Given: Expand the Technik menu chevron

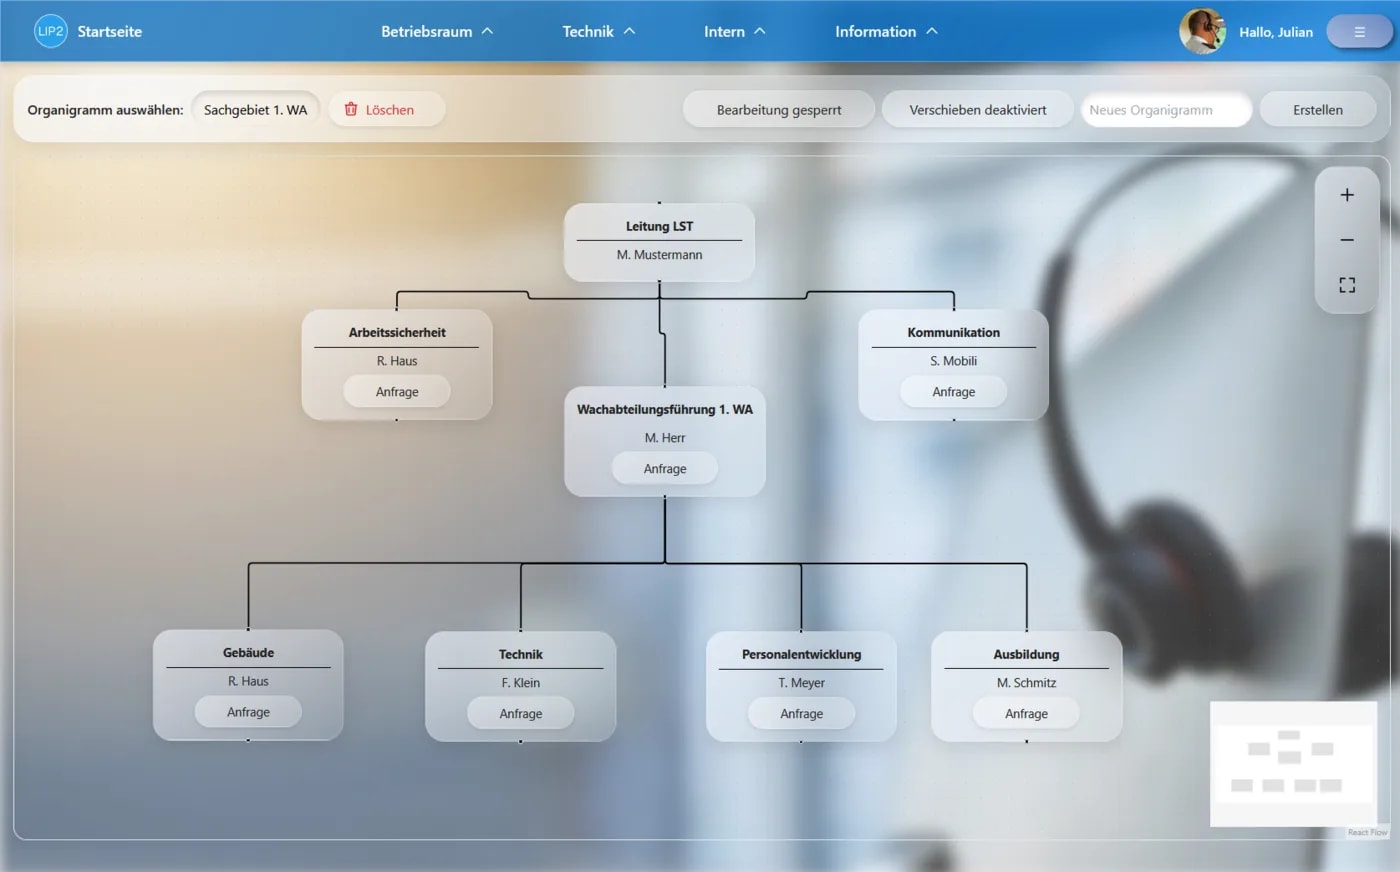Looking at the screenshot, I should point(629,31).
